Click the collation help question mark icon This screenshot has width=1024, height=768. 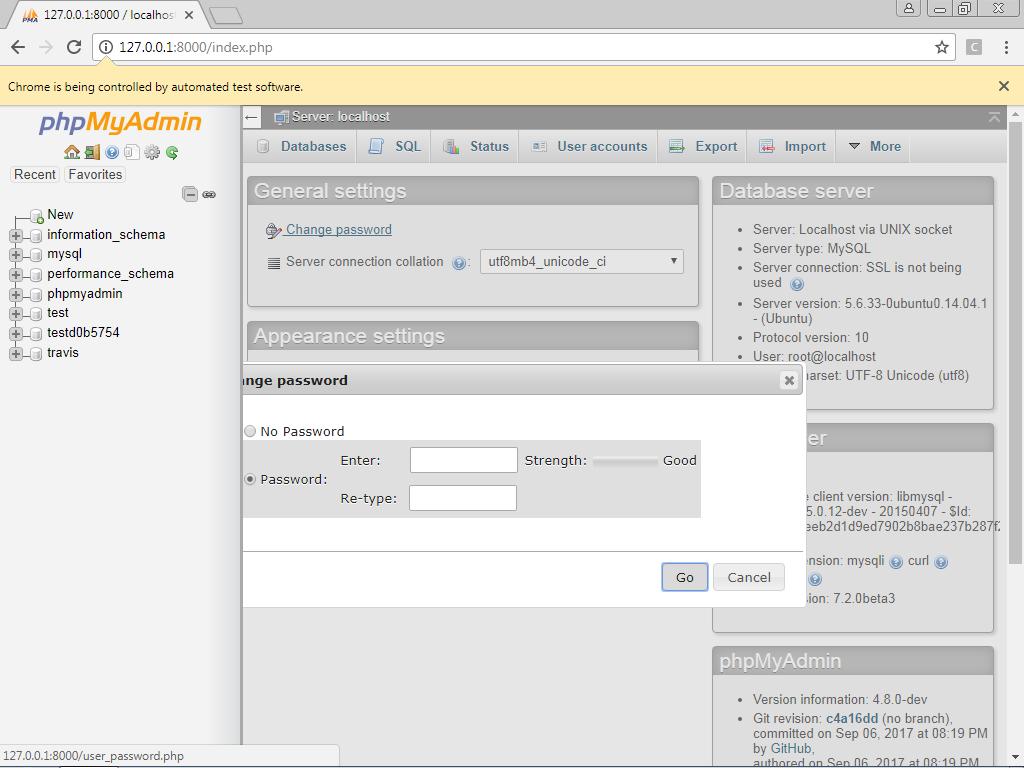(x=458, y=263)
